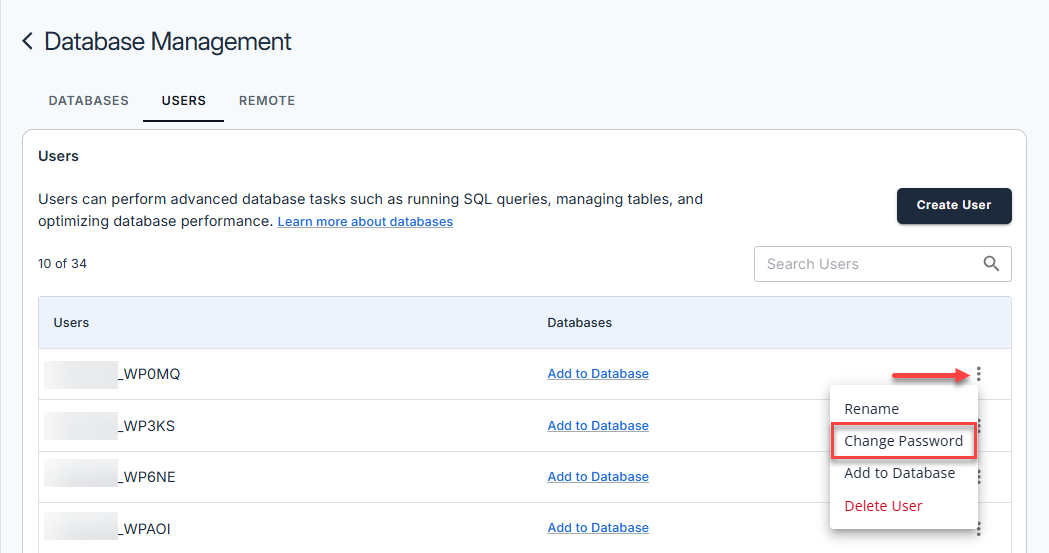This screenshot has width=1049, height=553.
Task: Click the 10 of 34 count text
Action: click(x=62, y=263)
